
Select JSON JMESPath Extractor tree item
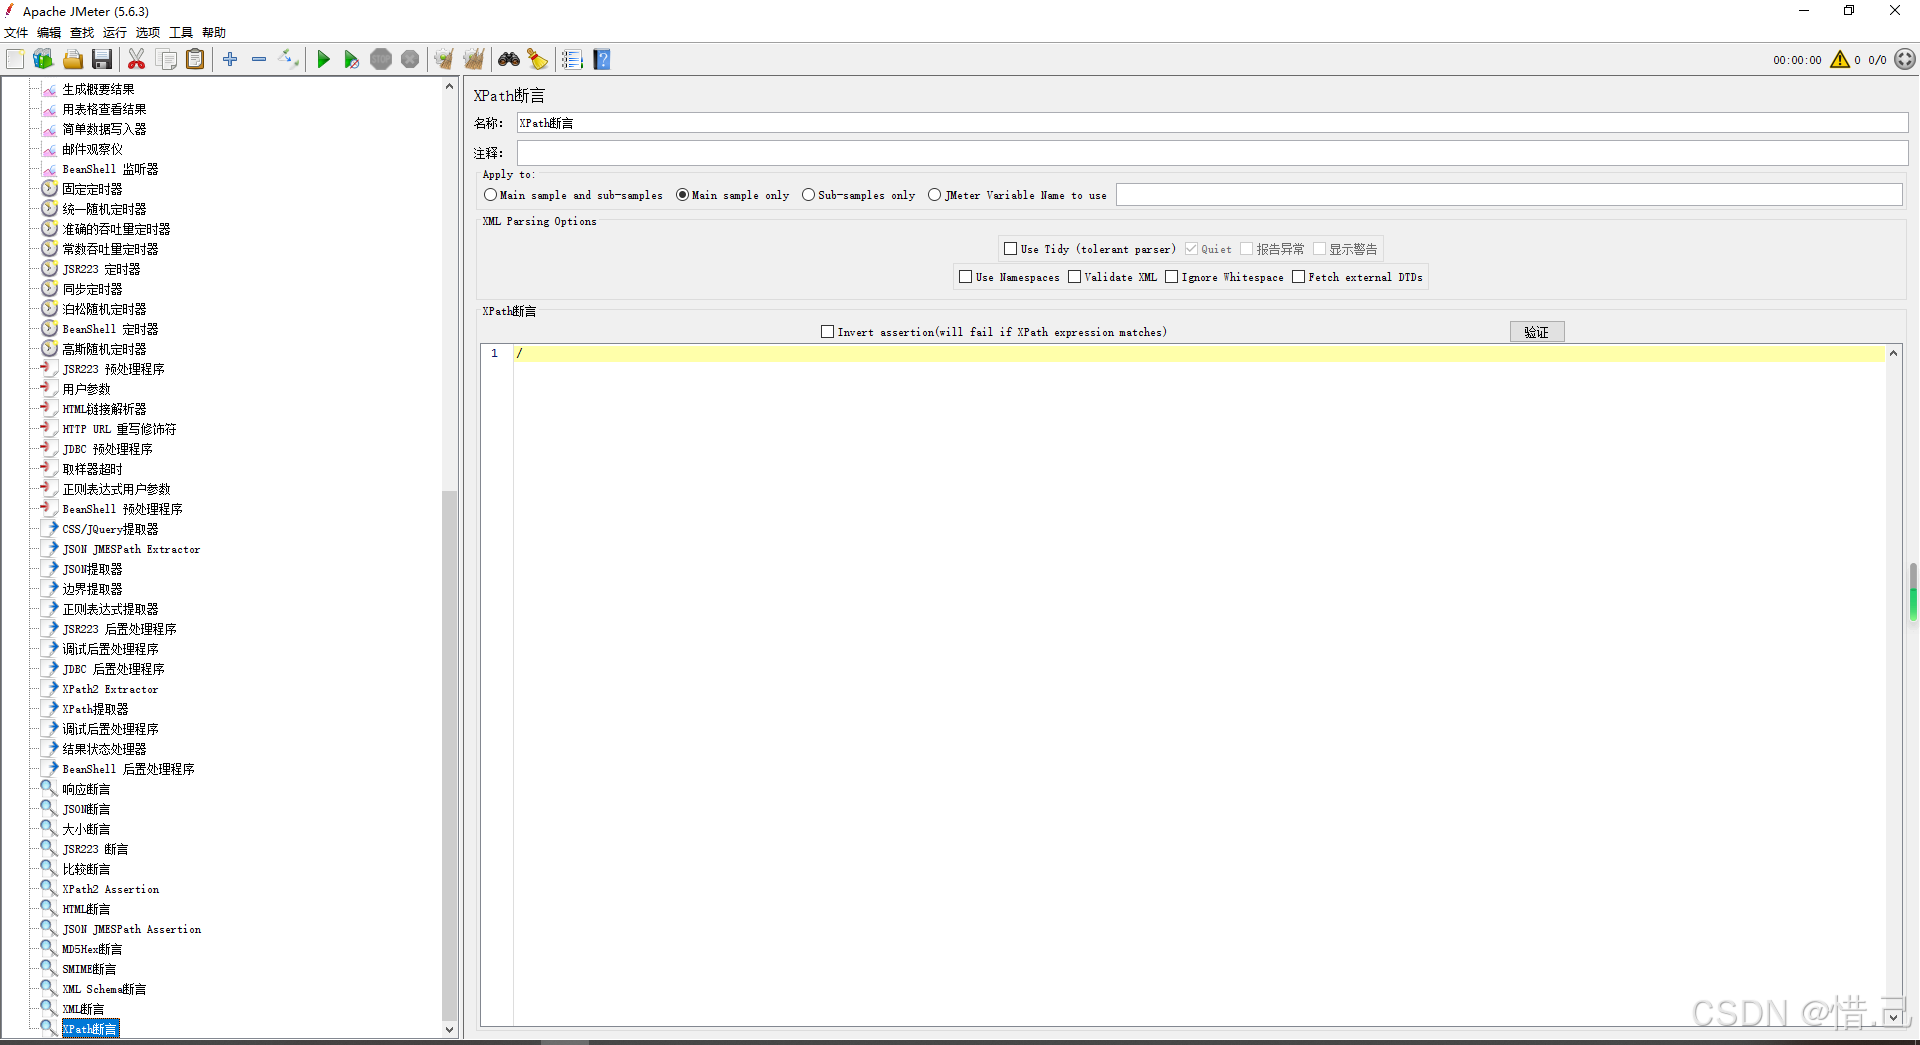point(131,549)
